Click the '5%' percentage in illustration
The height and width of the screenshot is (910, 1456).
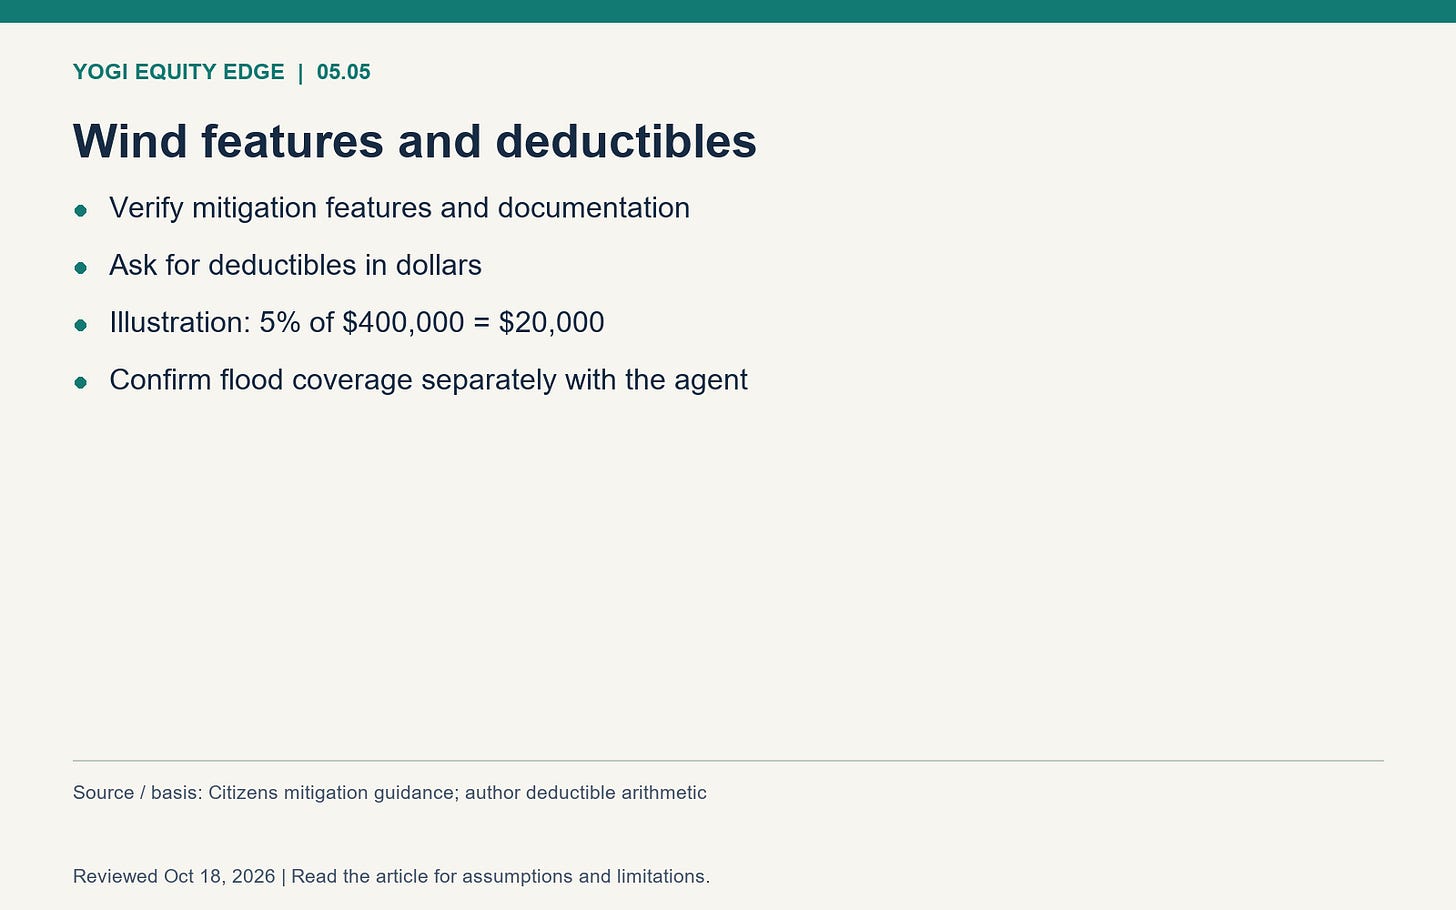(280, 322)
